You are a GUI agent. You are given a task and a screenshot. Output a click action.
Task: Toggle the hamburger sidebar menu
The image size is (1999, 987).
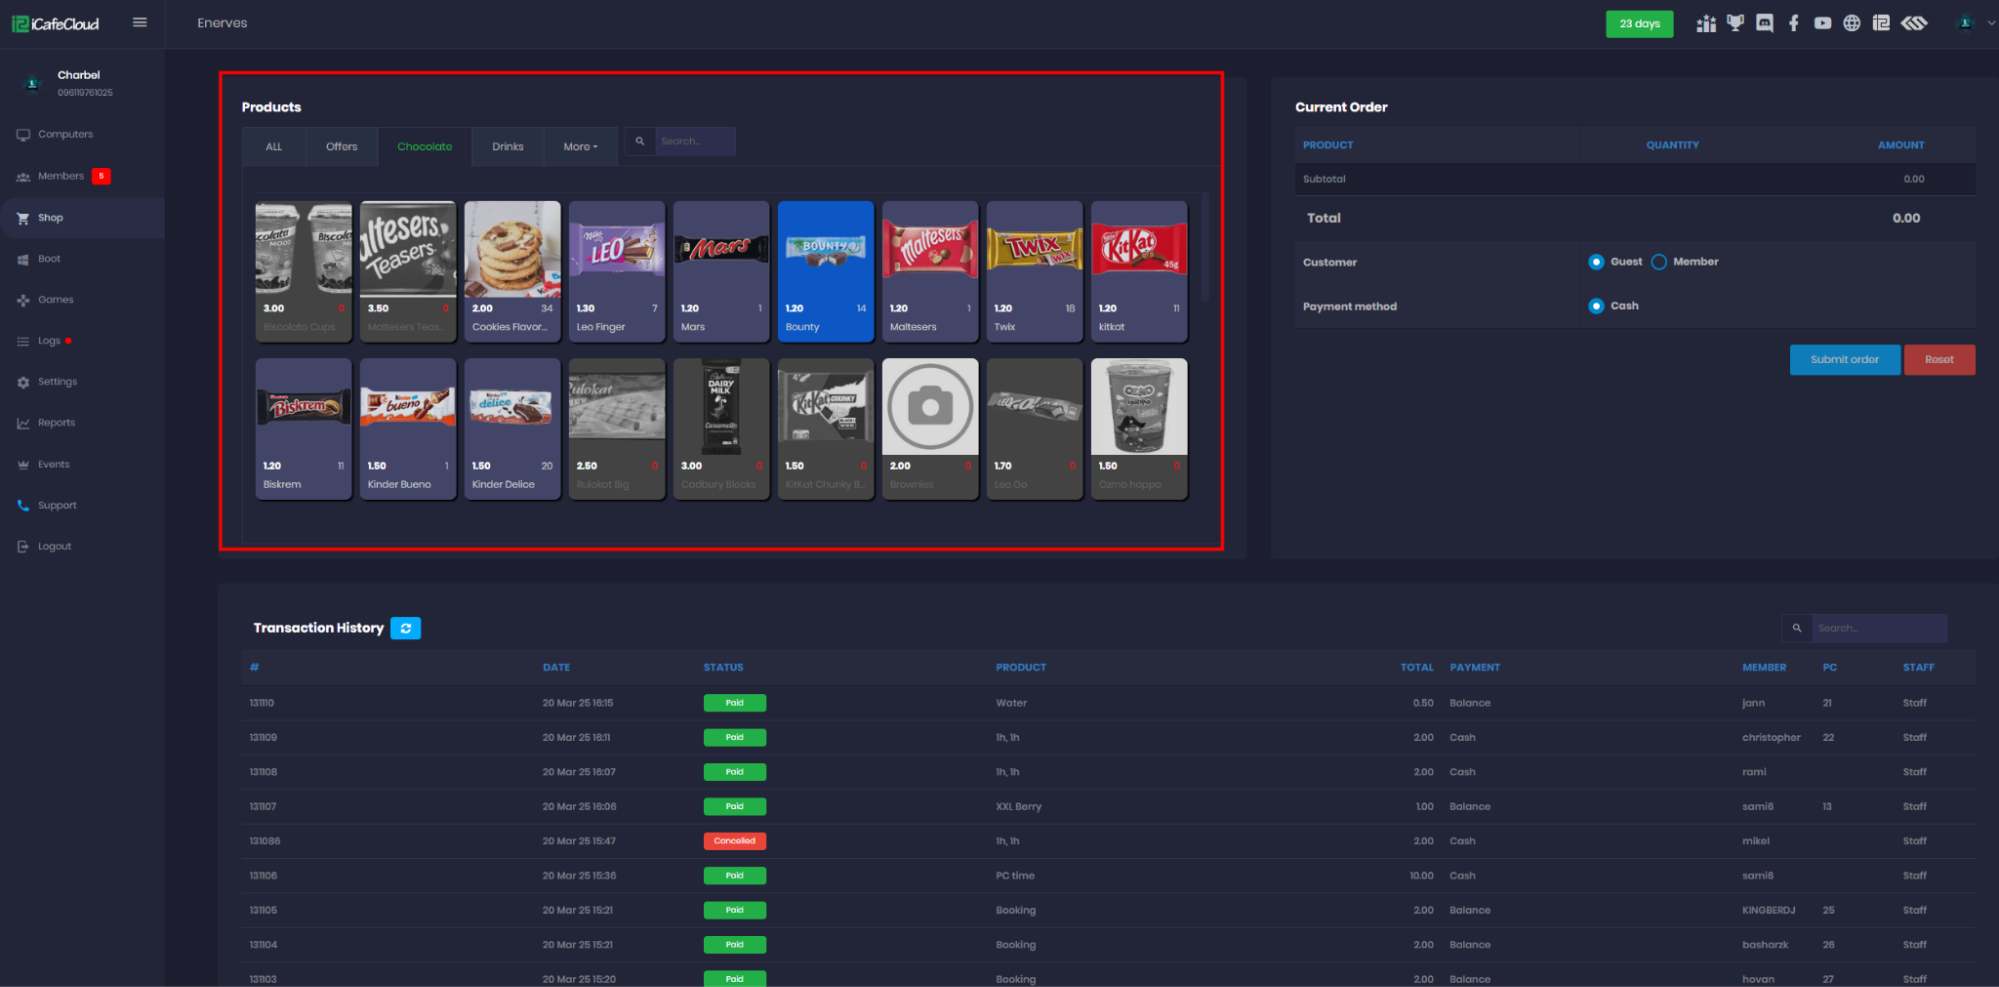pyautogui.click(x=140, y=23)
